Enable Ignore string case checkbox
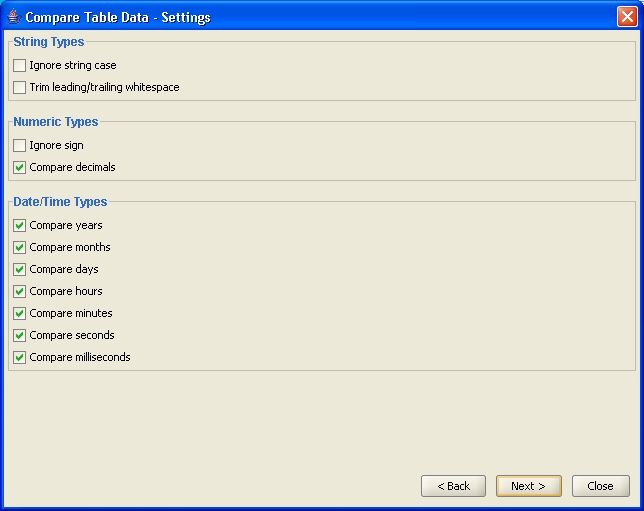The width and height of the screenshot is (644, 511). (19, 65)
